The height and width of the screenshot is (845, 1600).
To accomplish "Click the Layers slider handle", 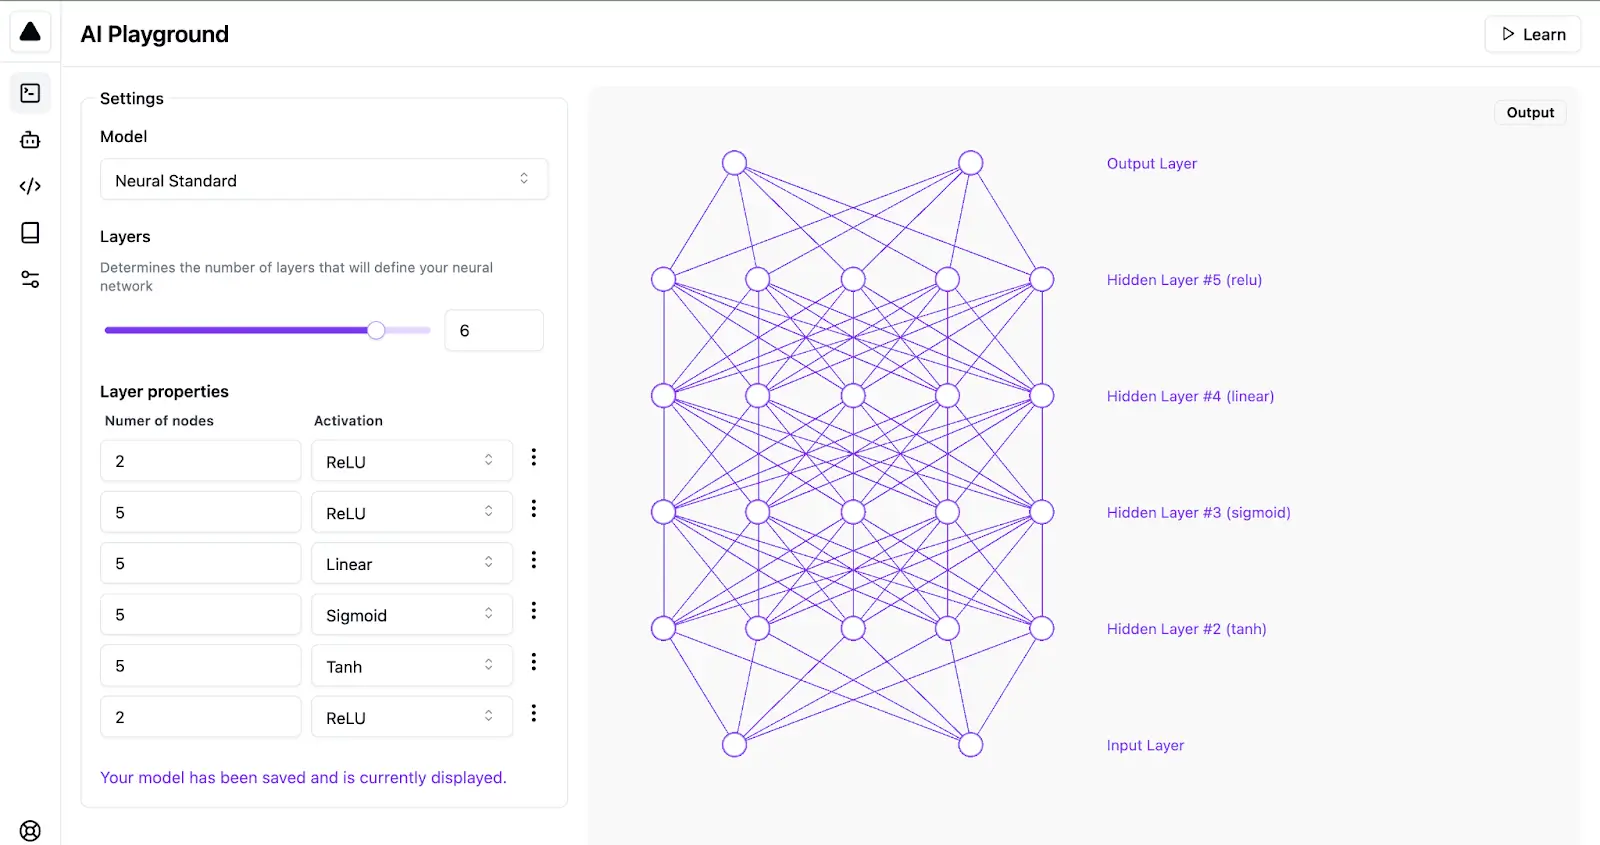I will coord(376,330).
